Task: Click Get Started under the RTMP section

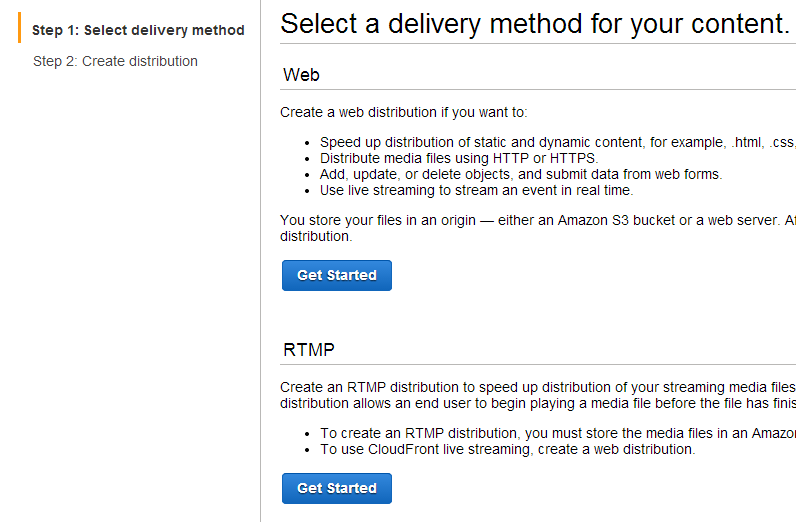Action: (x=337, y=488)
